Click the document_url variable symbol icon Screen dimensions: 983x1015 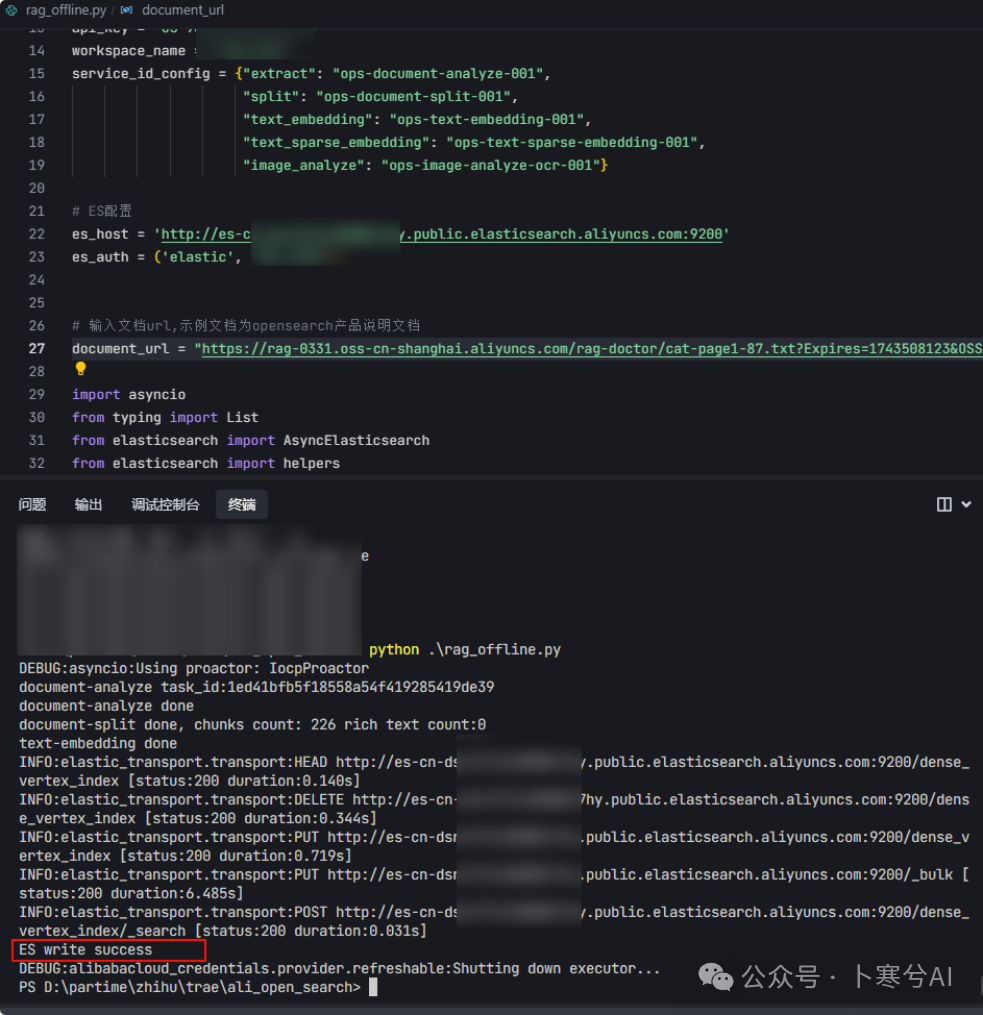[126, 10]
